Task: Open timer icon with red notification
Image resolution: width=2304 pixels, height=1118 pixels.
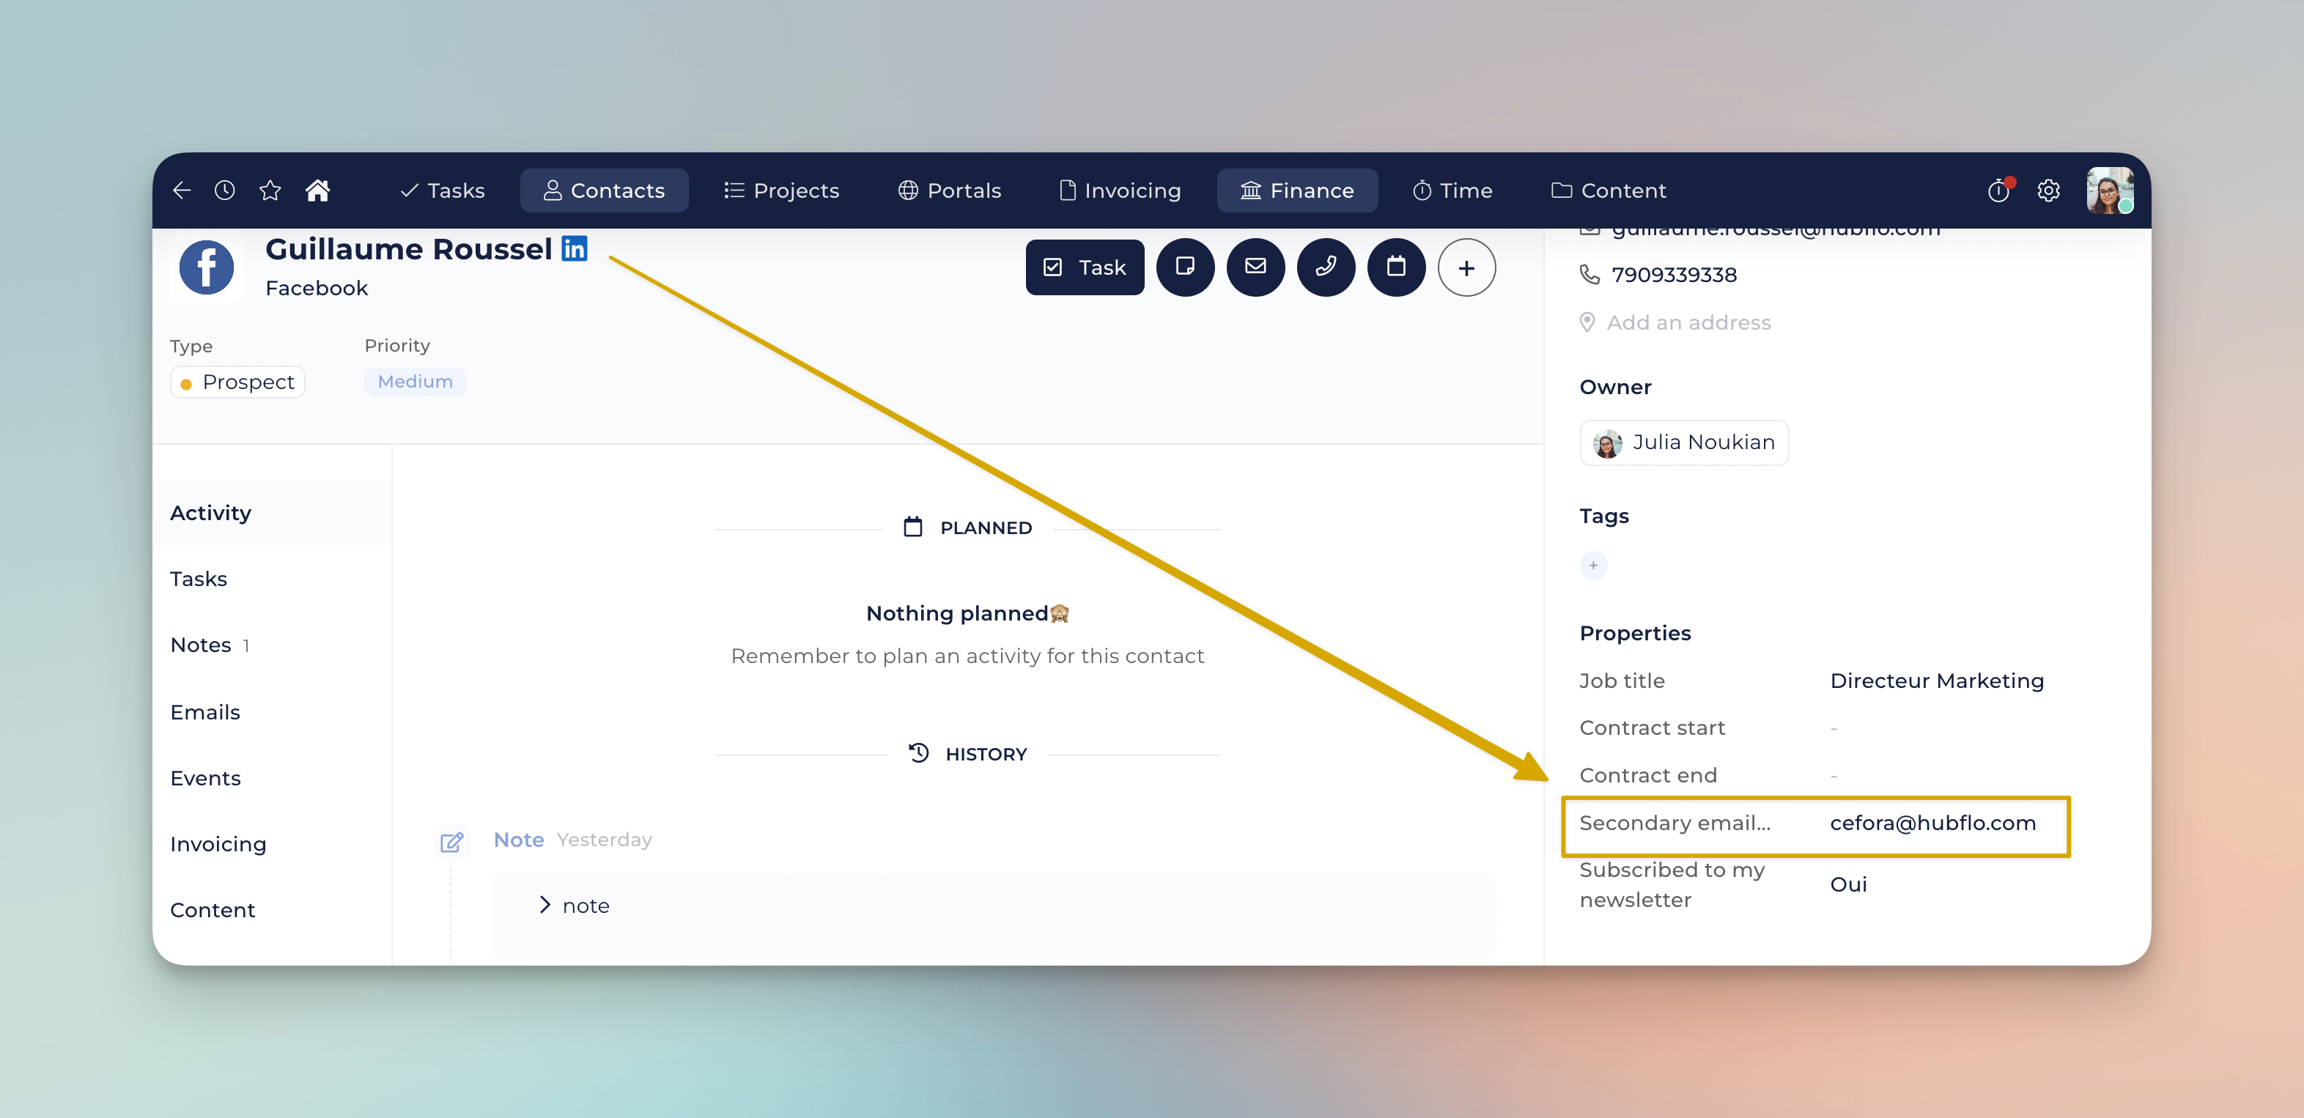Action: pyautogui.click(x=1999, y=190)
